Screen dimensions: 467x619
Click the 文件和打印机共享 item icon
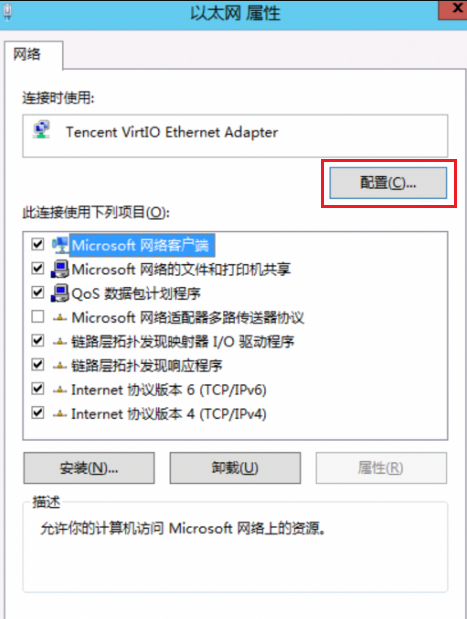(60, 269)
